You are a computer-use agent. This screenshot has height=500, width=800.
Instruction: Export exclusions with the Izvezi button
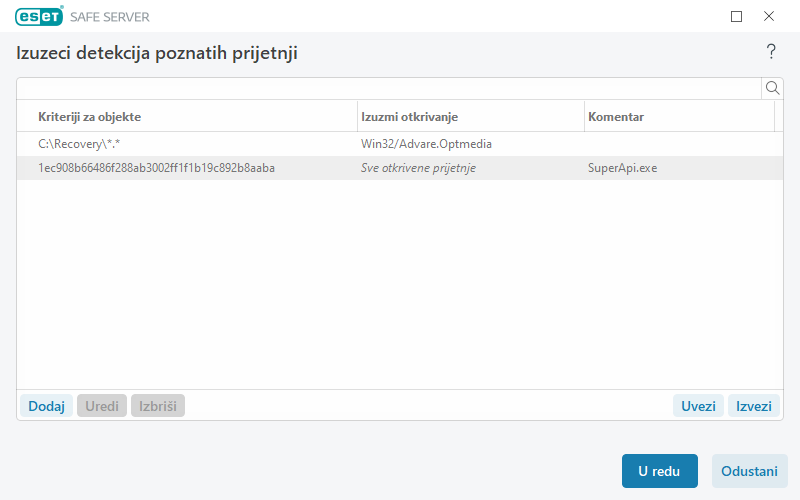pos(754,406)
